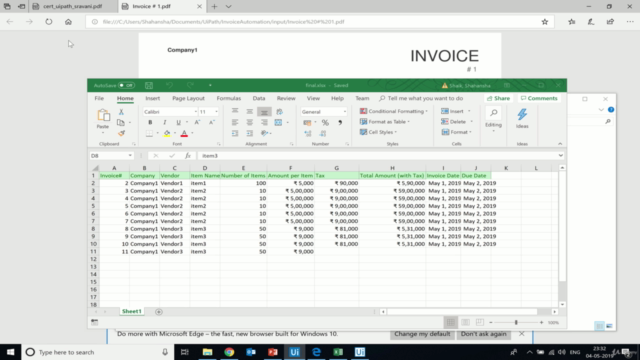The width and height of the screenshot is (640, 360).
Task: Apply Comma Style number format
Action: pos(340,122)
